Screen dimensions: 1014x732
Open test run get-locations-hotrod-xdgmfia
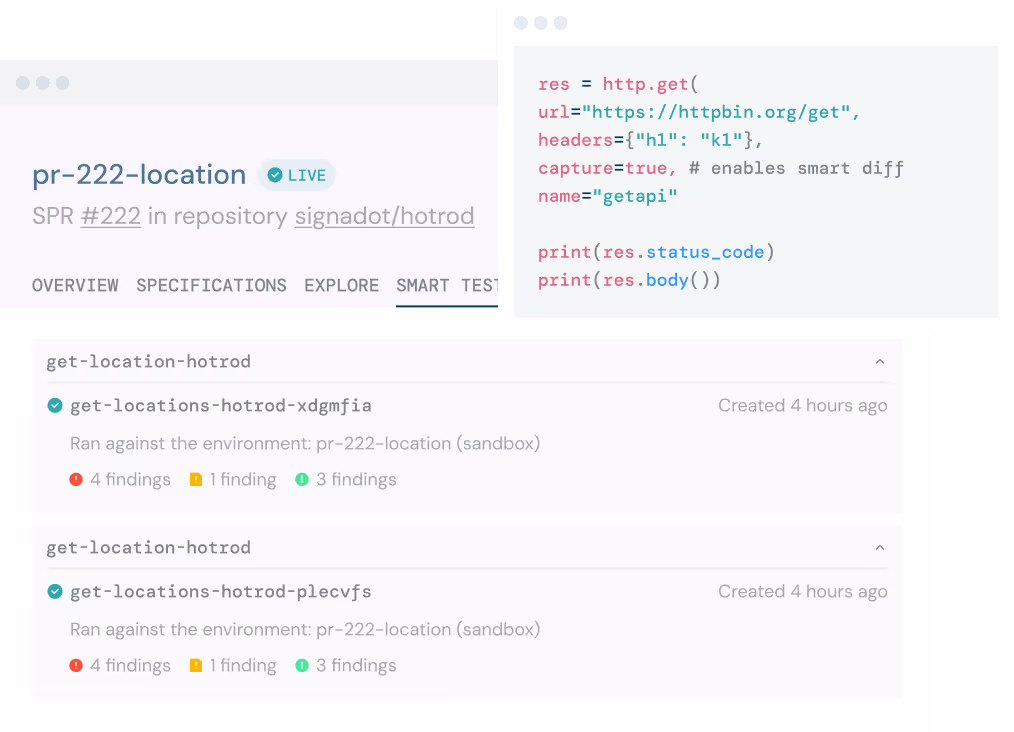coord(220,406)
